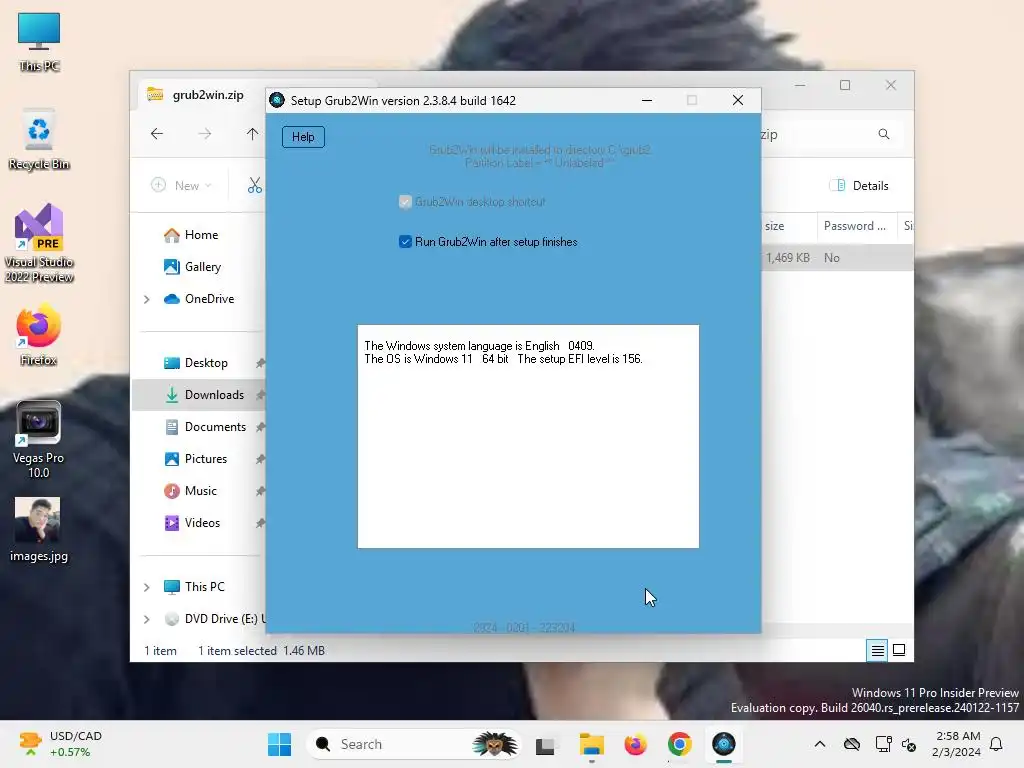The width and height of the screenshot is (1024, 768).
Task: Launch Visual Studio 2022 Preview desktop shortcut
Action: click(x=39, y=243)
